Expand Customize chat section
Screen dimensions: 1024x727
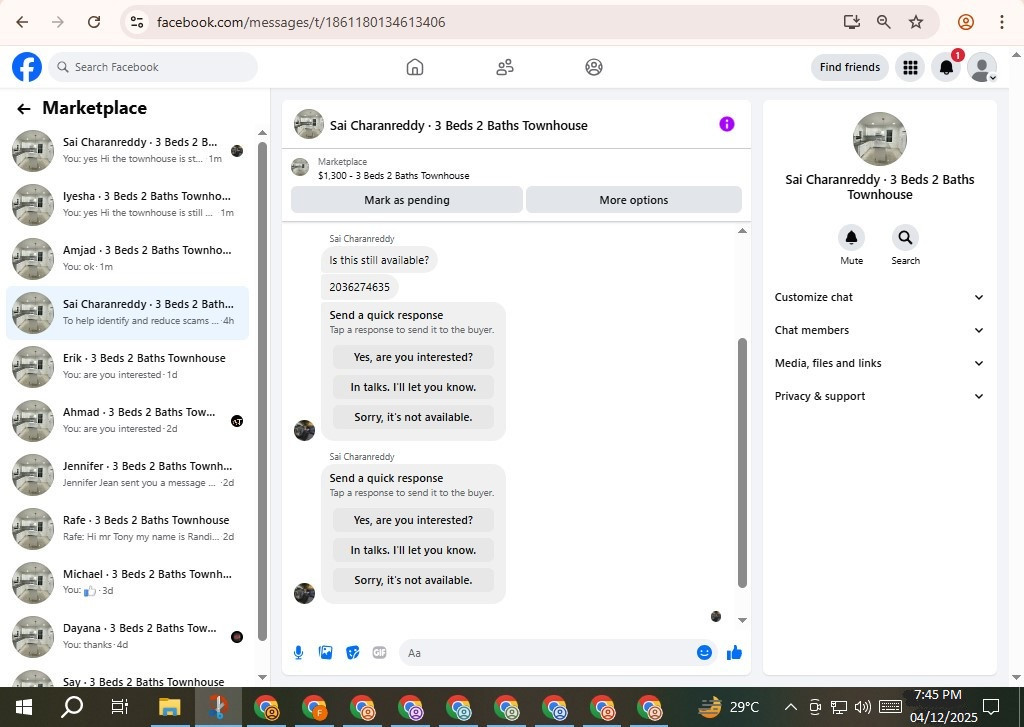[x=879, y=297]
